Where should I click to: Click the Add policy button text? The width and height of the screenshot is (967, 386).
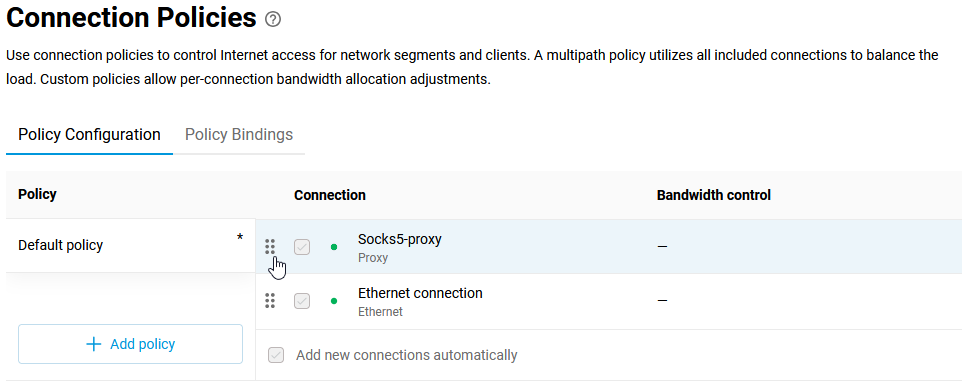point(142,344)
